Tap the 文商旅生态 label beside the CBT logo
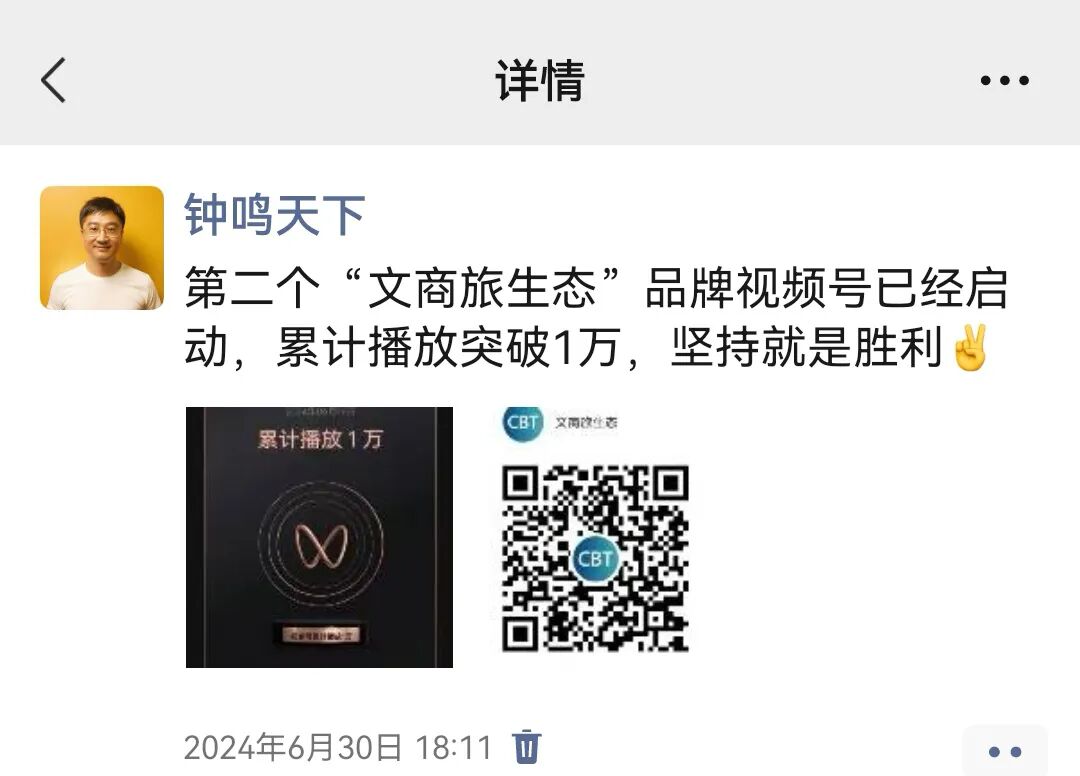This screenshot has height=776, width=1080. point(586,422)
